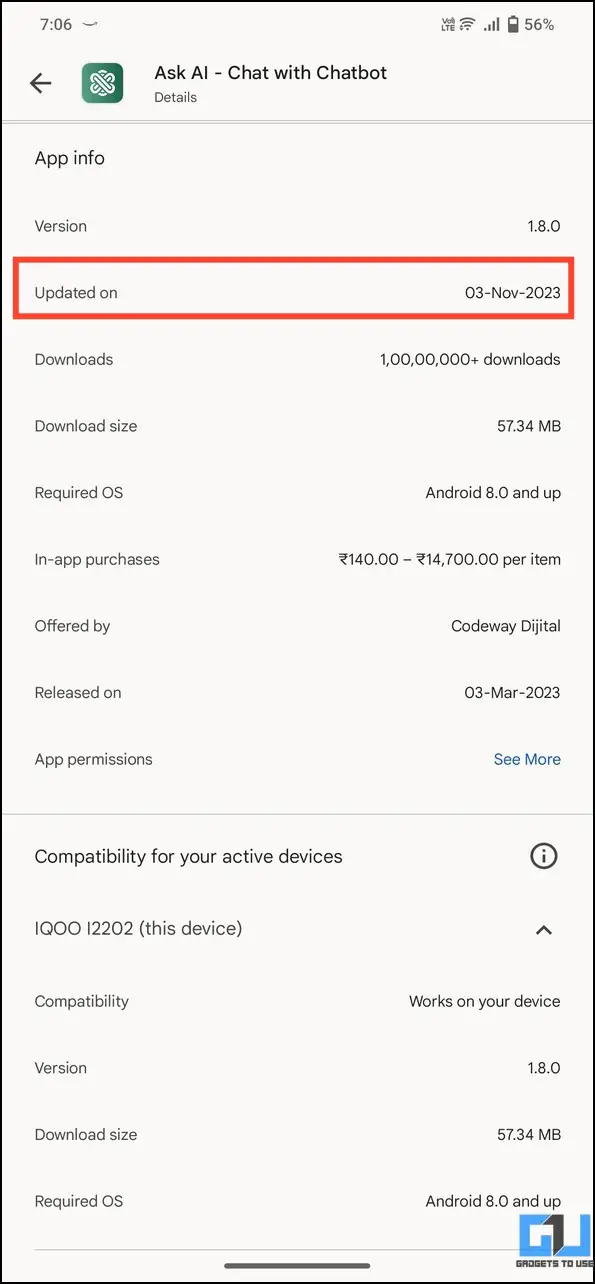Viewport: 595px width, 1284px height.
Task: Tap the back arrow icon
Action: (x=40, y=83)
